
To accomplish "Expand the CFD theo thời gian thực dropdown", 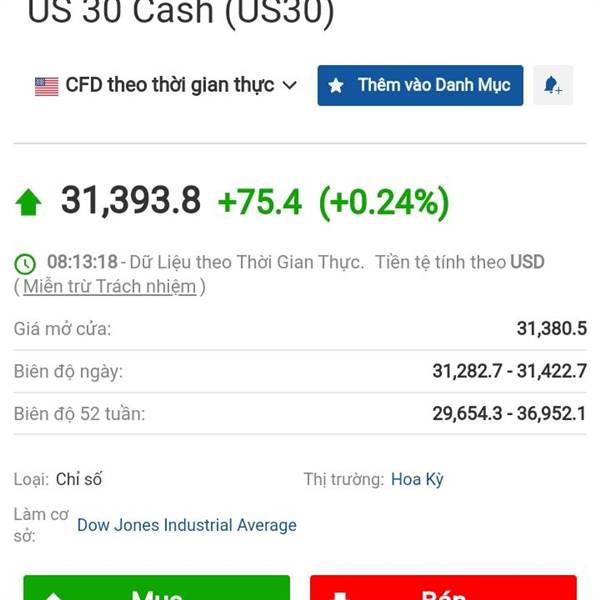I will pyautogui.click(x=166, y=85).
